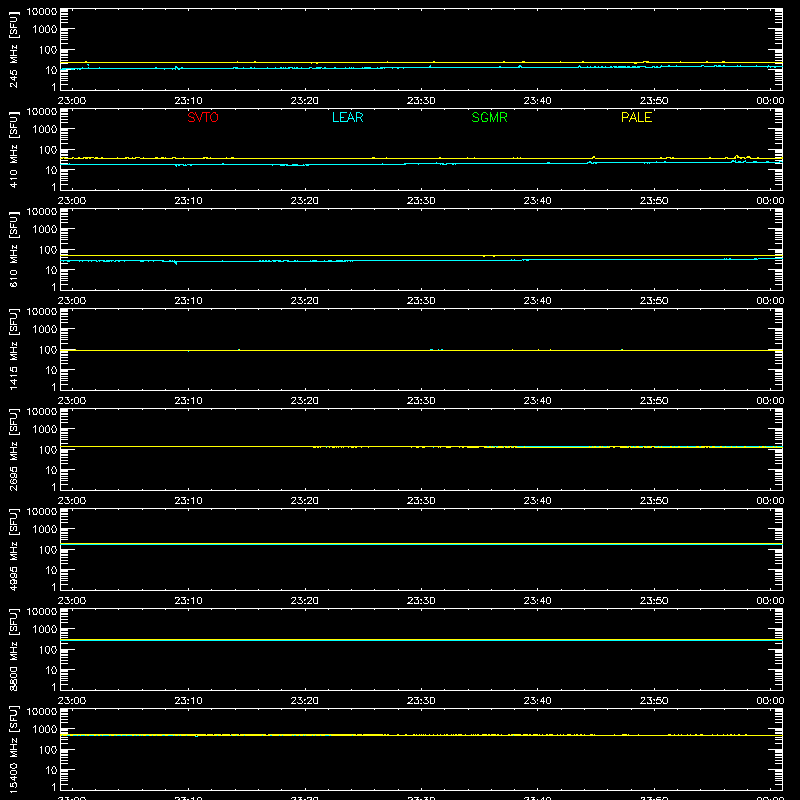Click 23:40 label under the 410 MHz plot
800x800 pixels.
(537, 201)
